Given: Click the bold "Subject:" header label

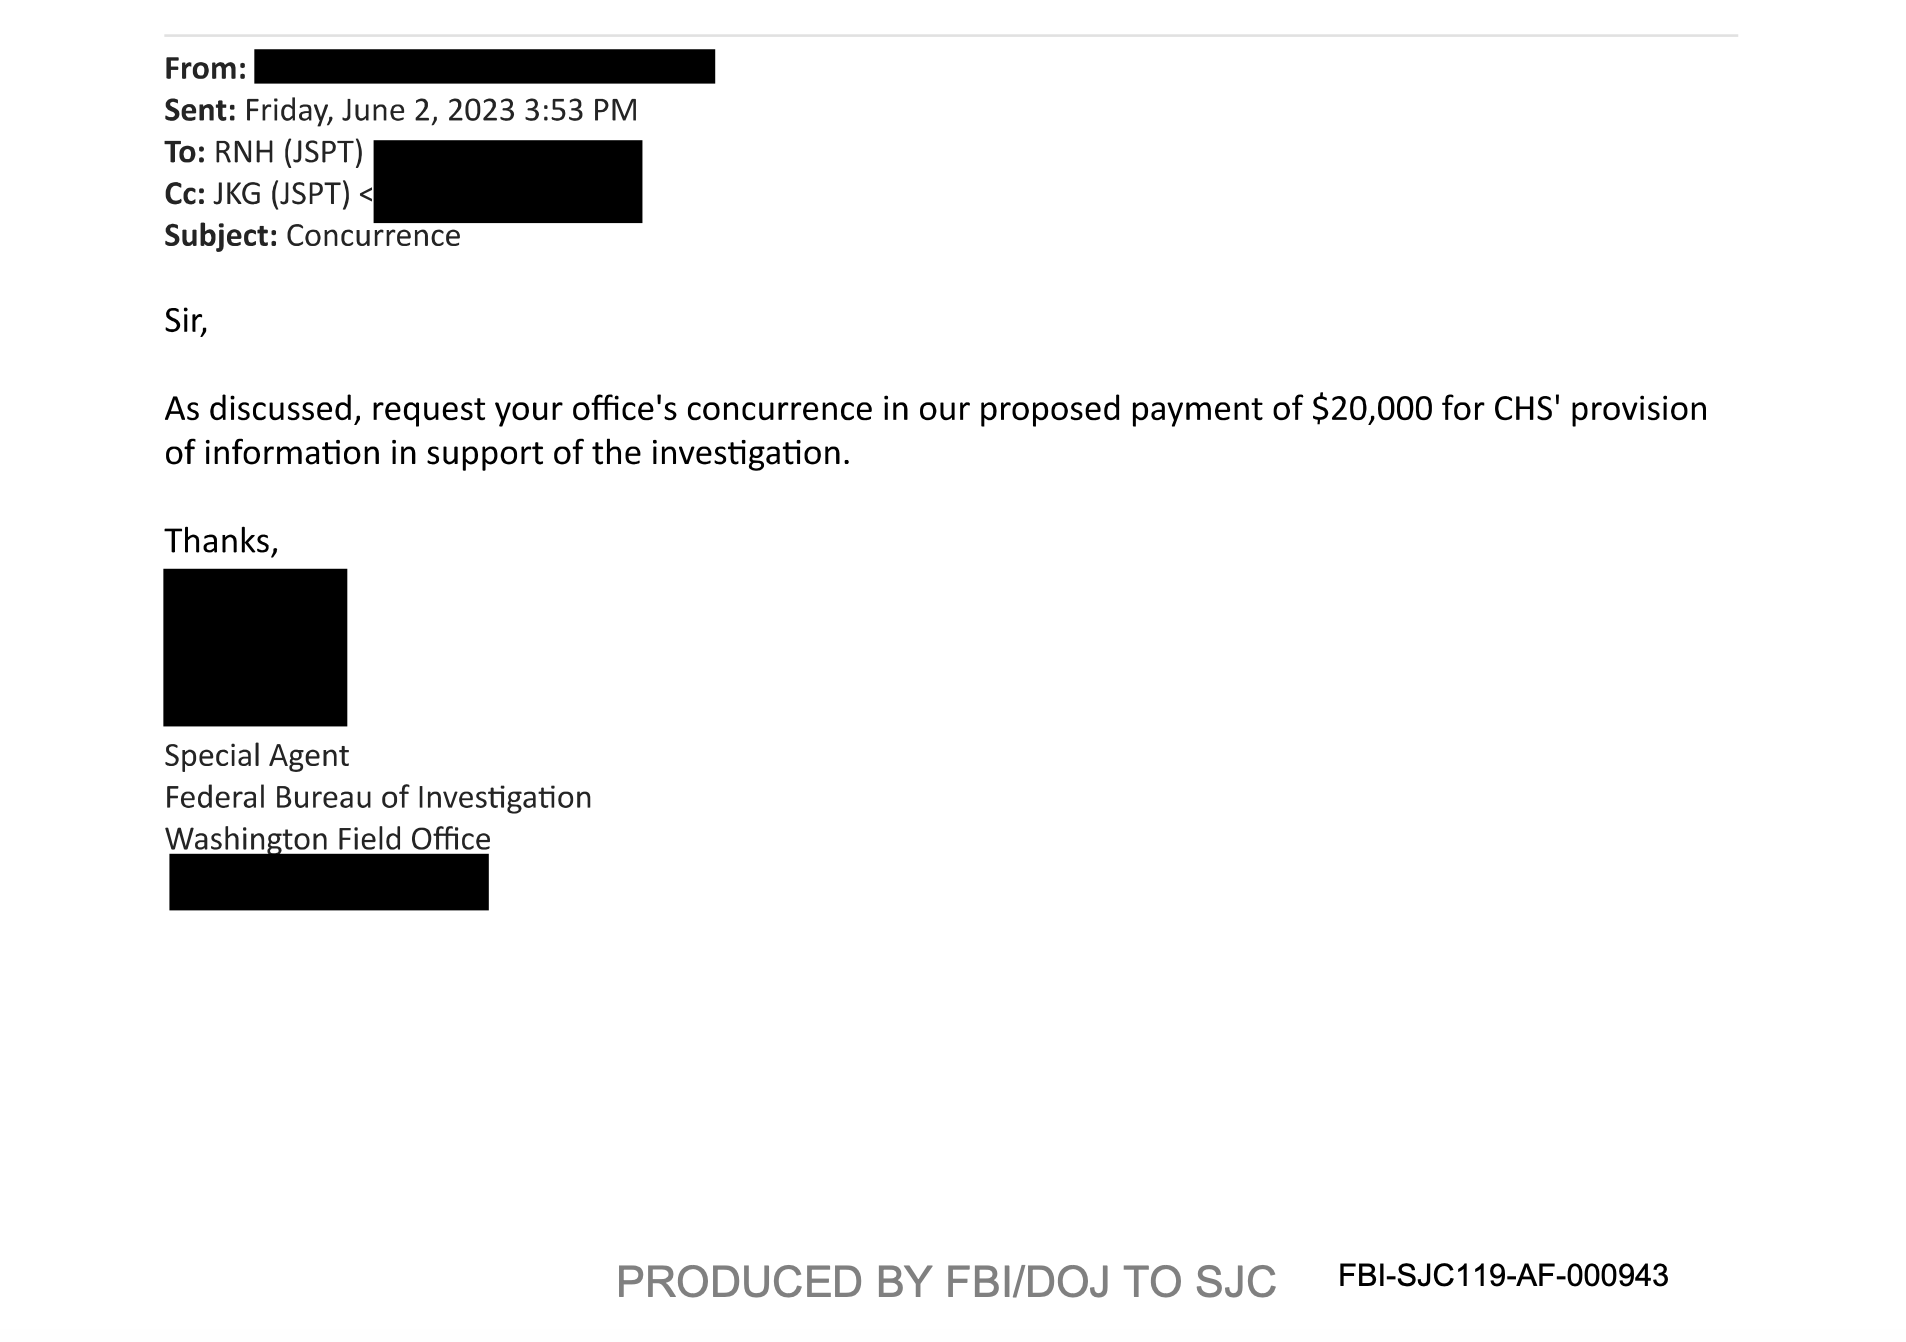Looking at the screenshot, I should pos(220,236).
